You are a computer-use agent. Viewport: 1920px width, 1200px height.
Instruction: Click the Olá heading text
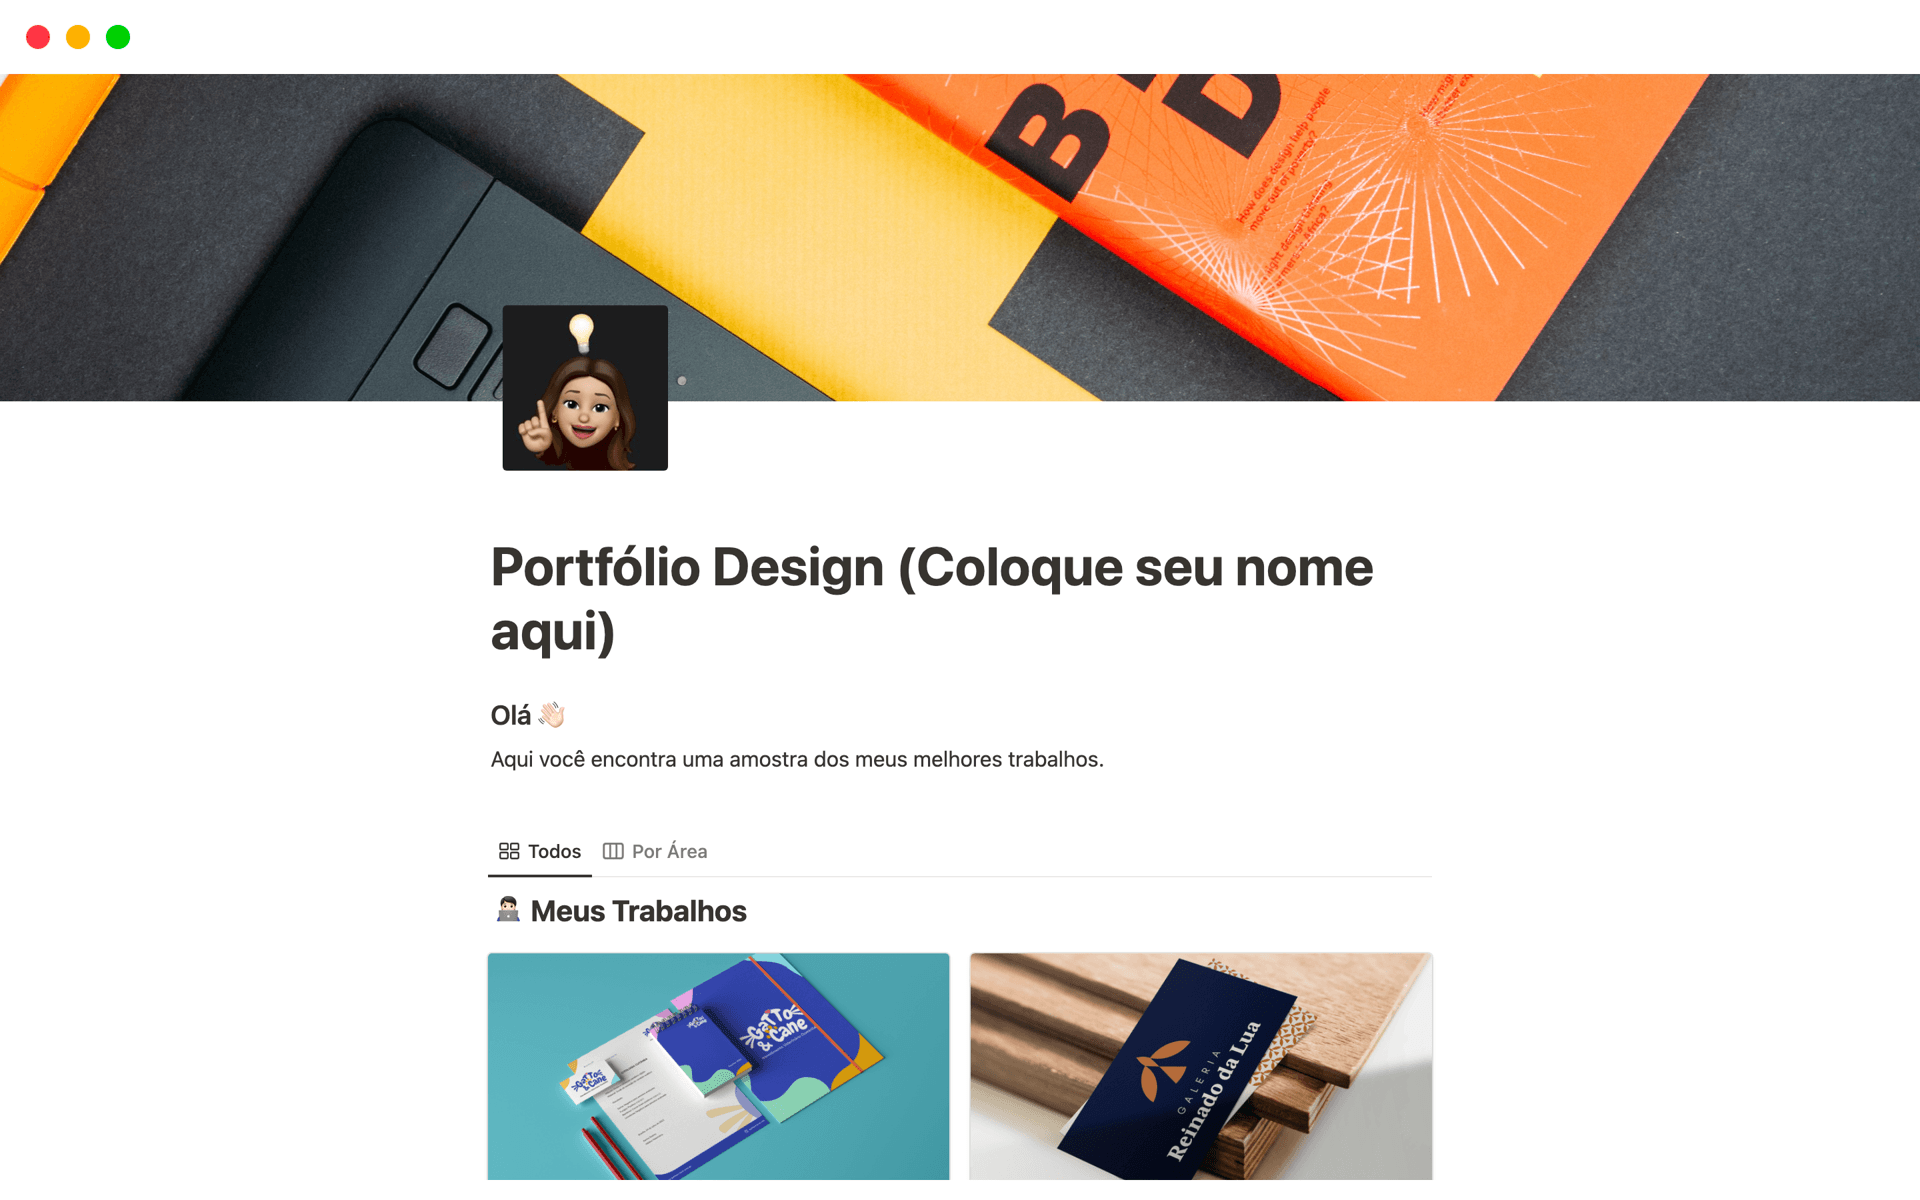(510, 715)
